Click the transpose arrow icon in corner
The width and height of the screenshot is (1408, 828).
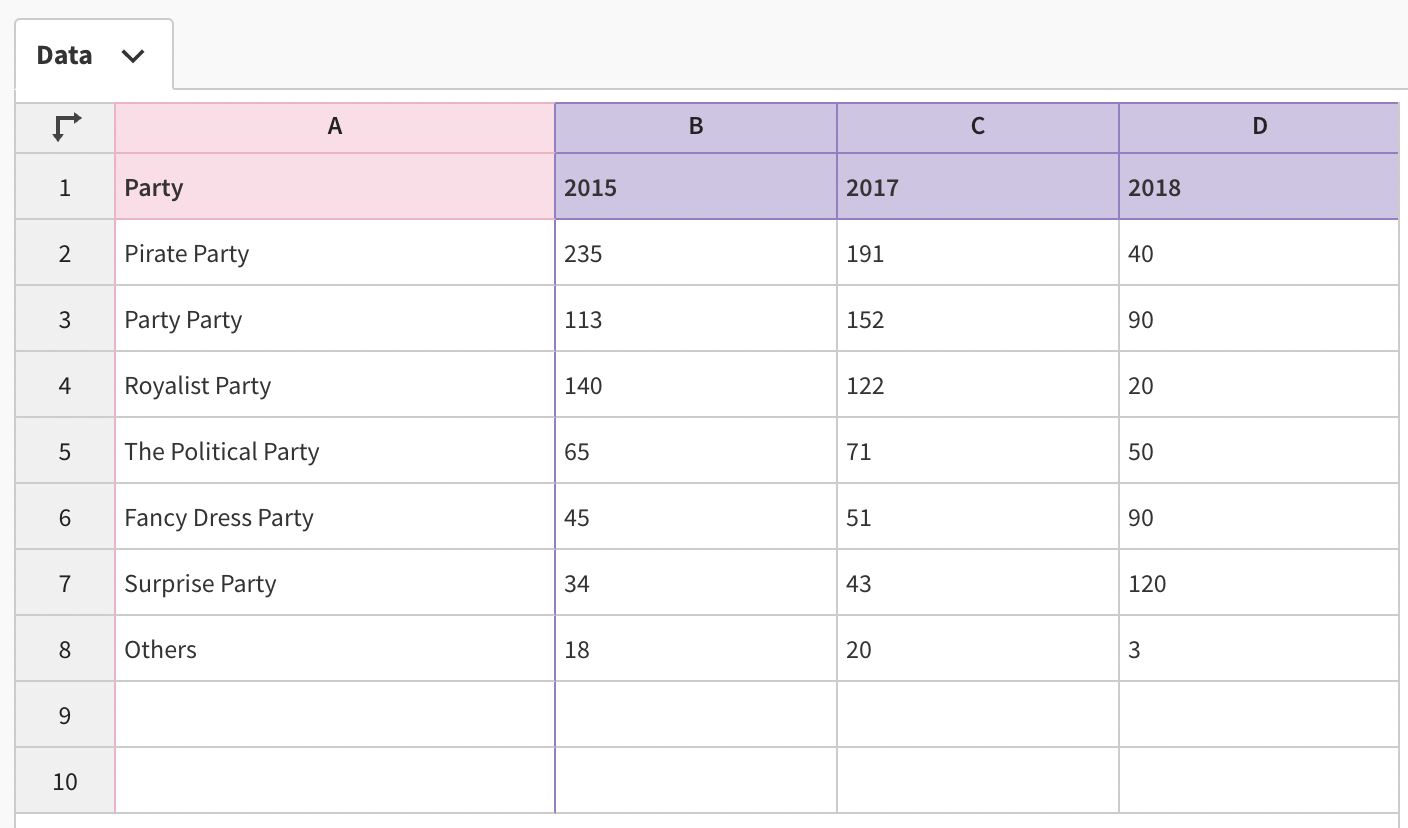pyautogui.click(x=66, y=127)
